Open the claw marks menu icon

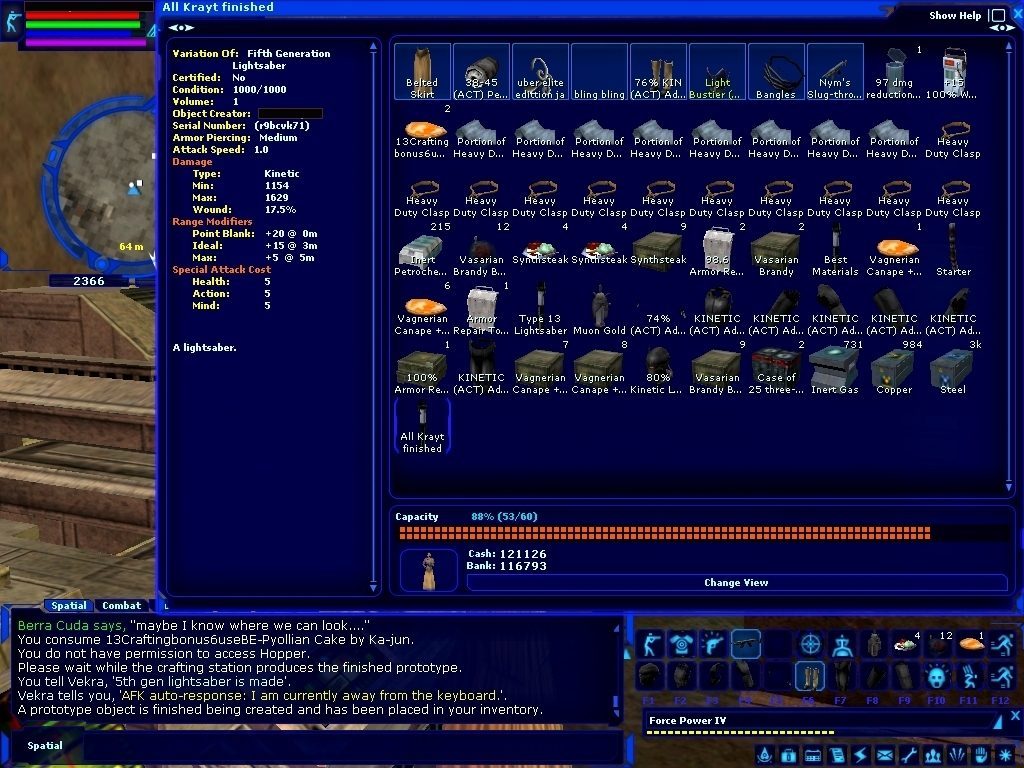[957, 756]
